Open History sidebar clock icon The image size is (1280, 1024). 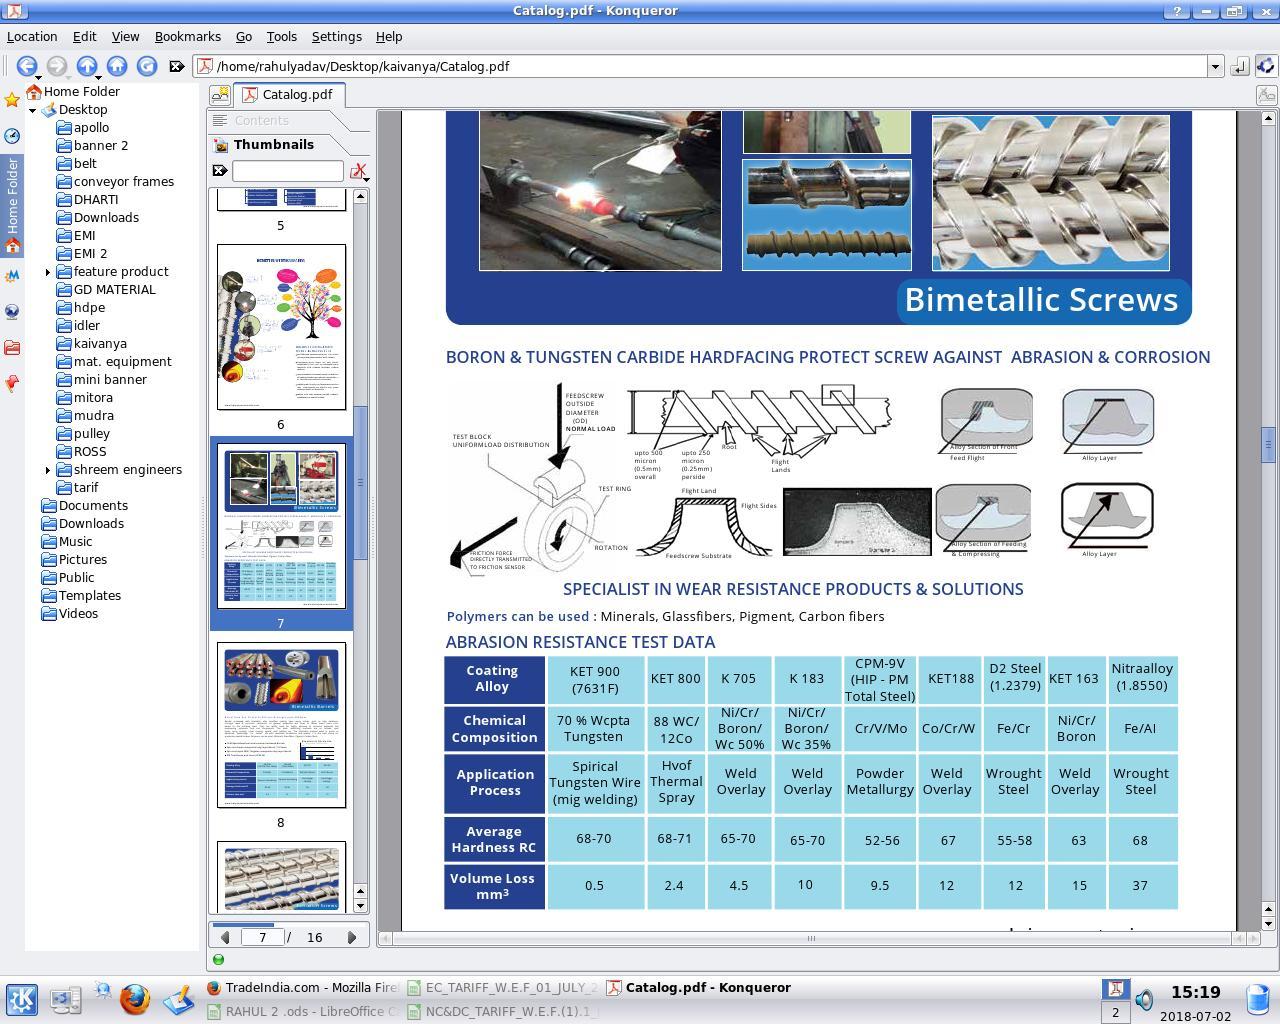tap(12, 136)
